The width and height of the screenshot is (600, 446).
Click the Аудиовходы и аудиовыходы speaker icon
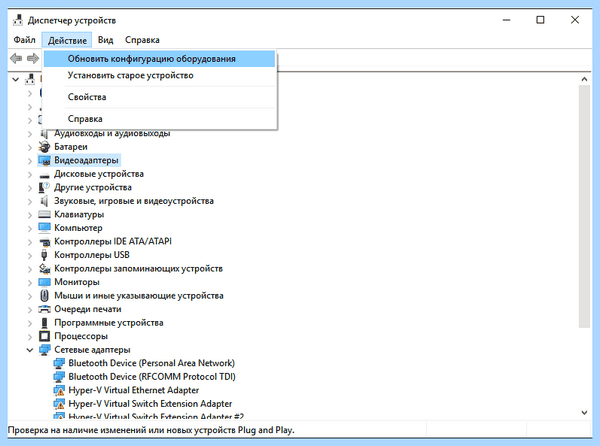point(44,133)
